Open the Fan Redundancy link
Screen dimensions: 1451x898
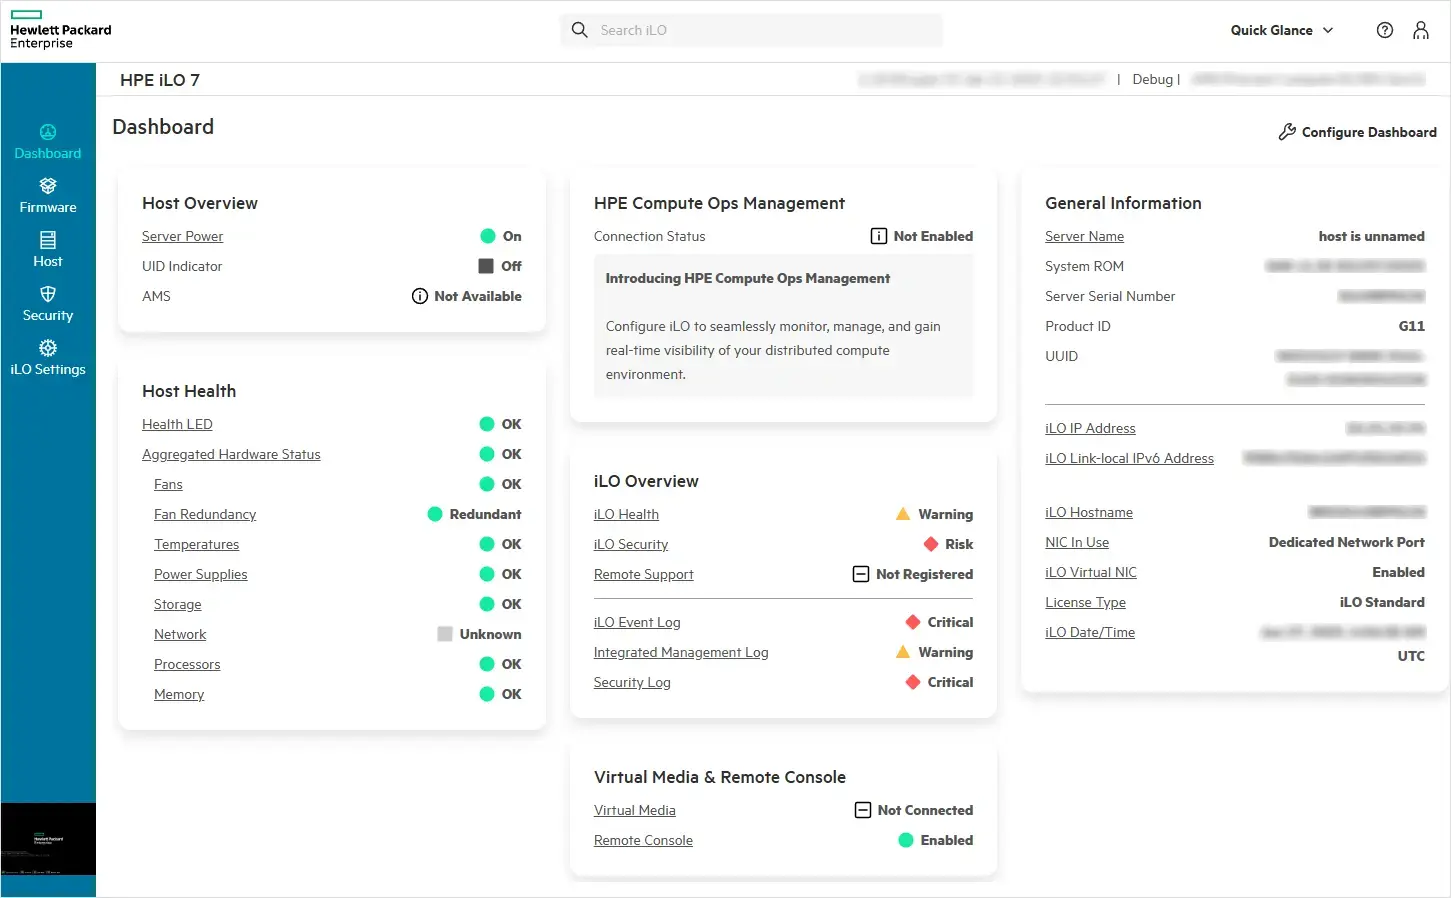point(205,514)
